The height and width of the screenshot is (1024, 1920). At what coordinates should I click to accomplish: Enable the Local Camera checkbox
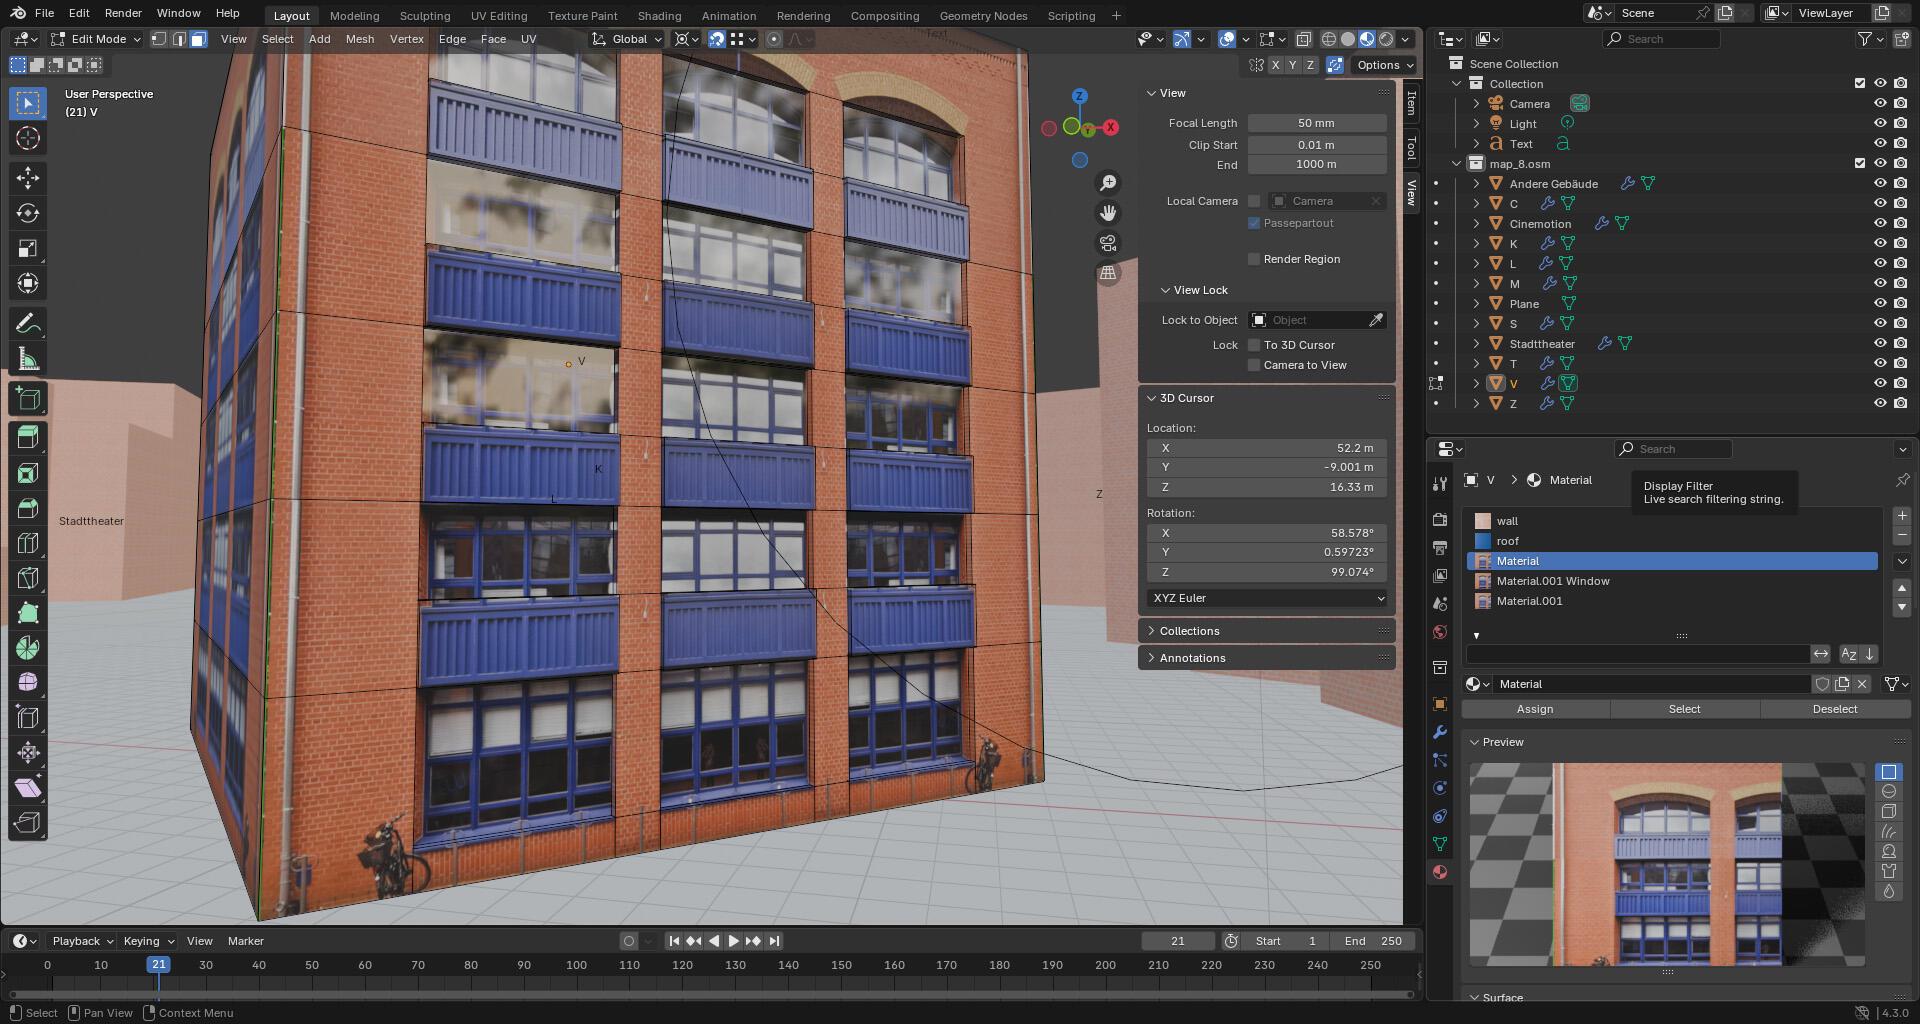pos(1254,201)
